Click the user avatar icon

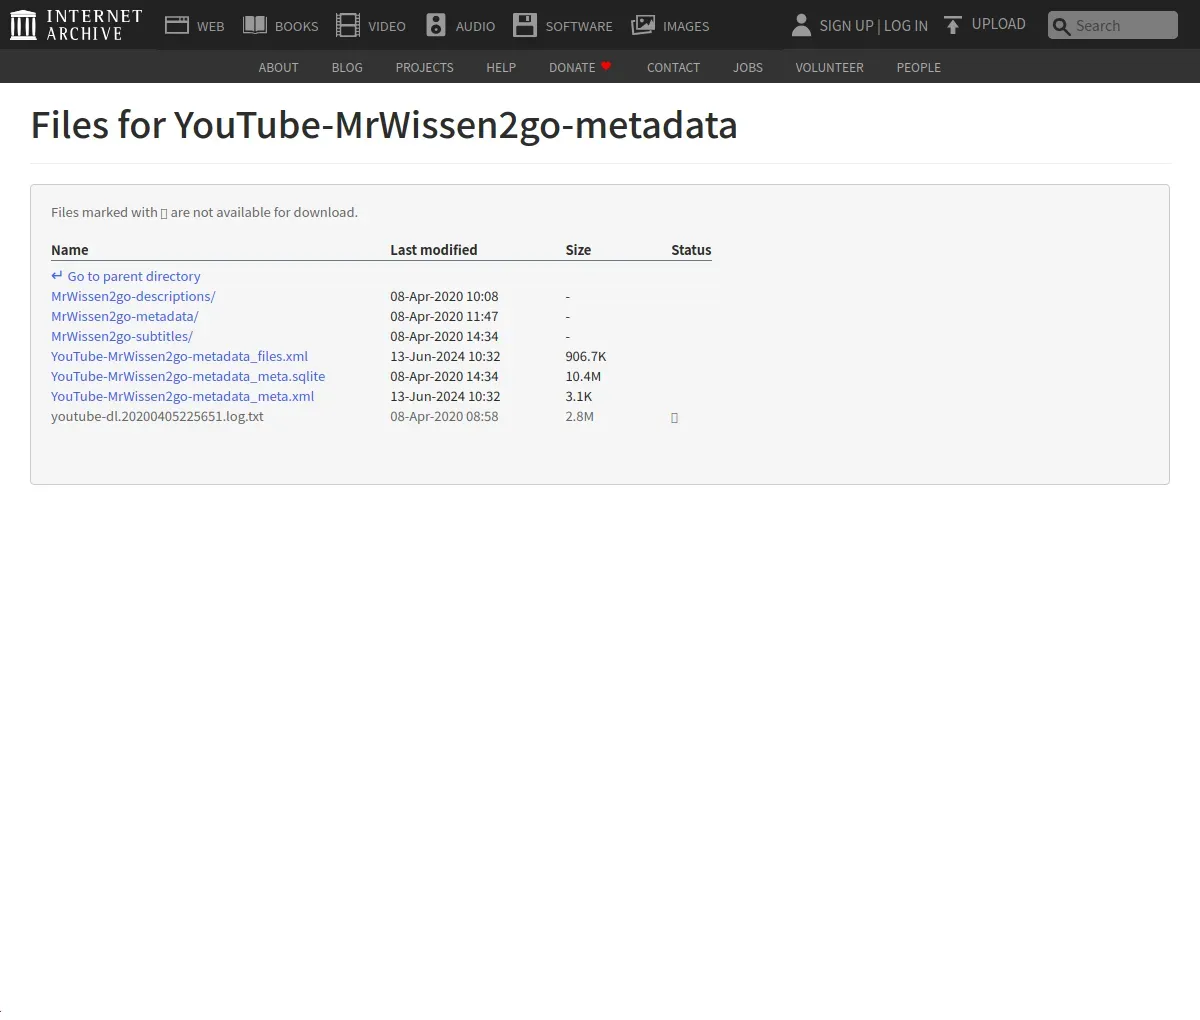[801, 25]
